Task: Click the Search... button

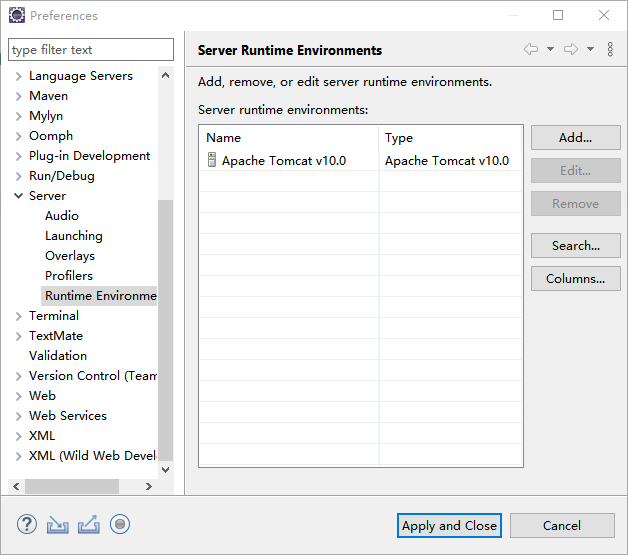Action: [x=576, y=245]
